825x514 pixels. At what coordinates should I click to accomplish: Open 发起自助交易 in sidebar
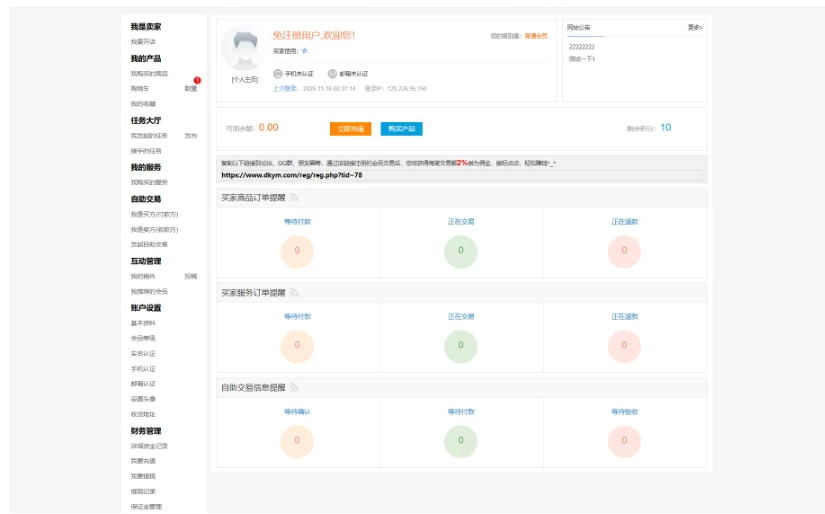click(x=149, y=245)
